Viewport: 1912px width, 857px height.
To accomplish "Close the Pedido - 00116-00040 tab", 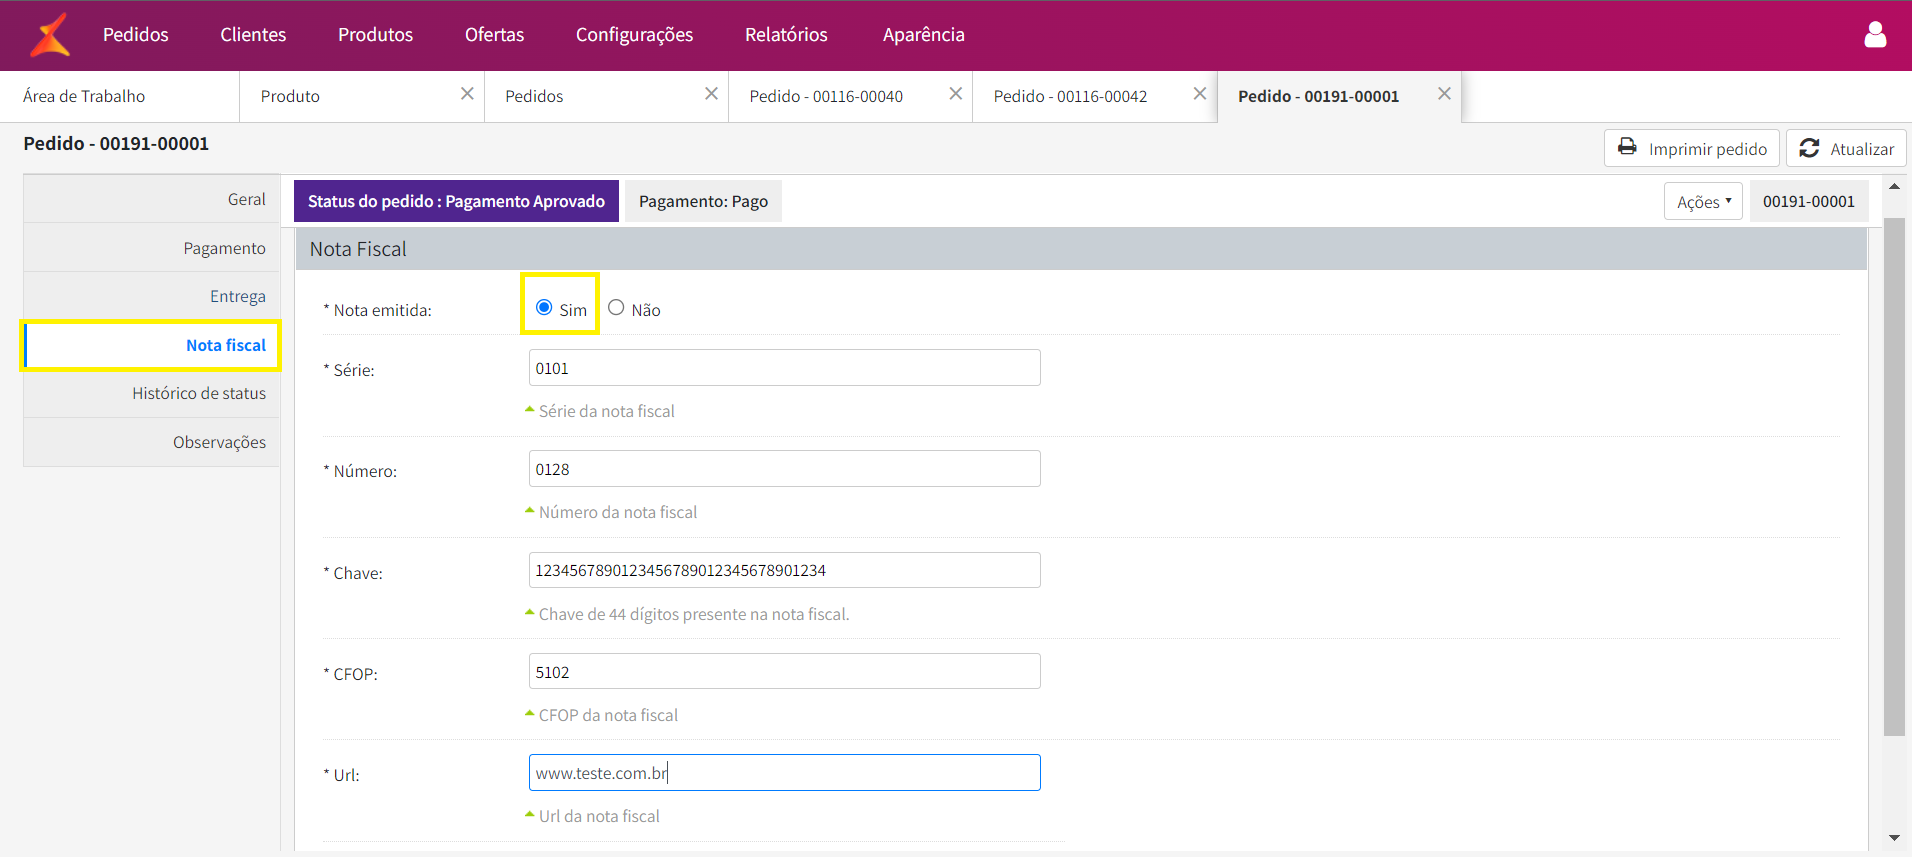I will 955,94.
